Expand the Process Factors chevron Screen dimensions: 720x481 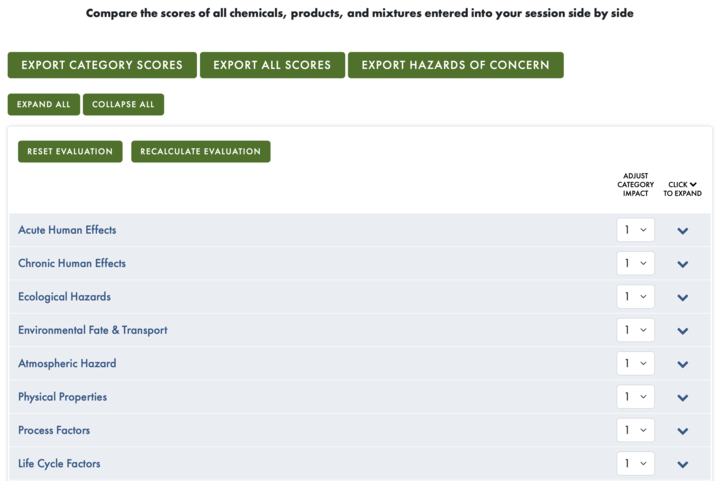[x=682, y=431]
